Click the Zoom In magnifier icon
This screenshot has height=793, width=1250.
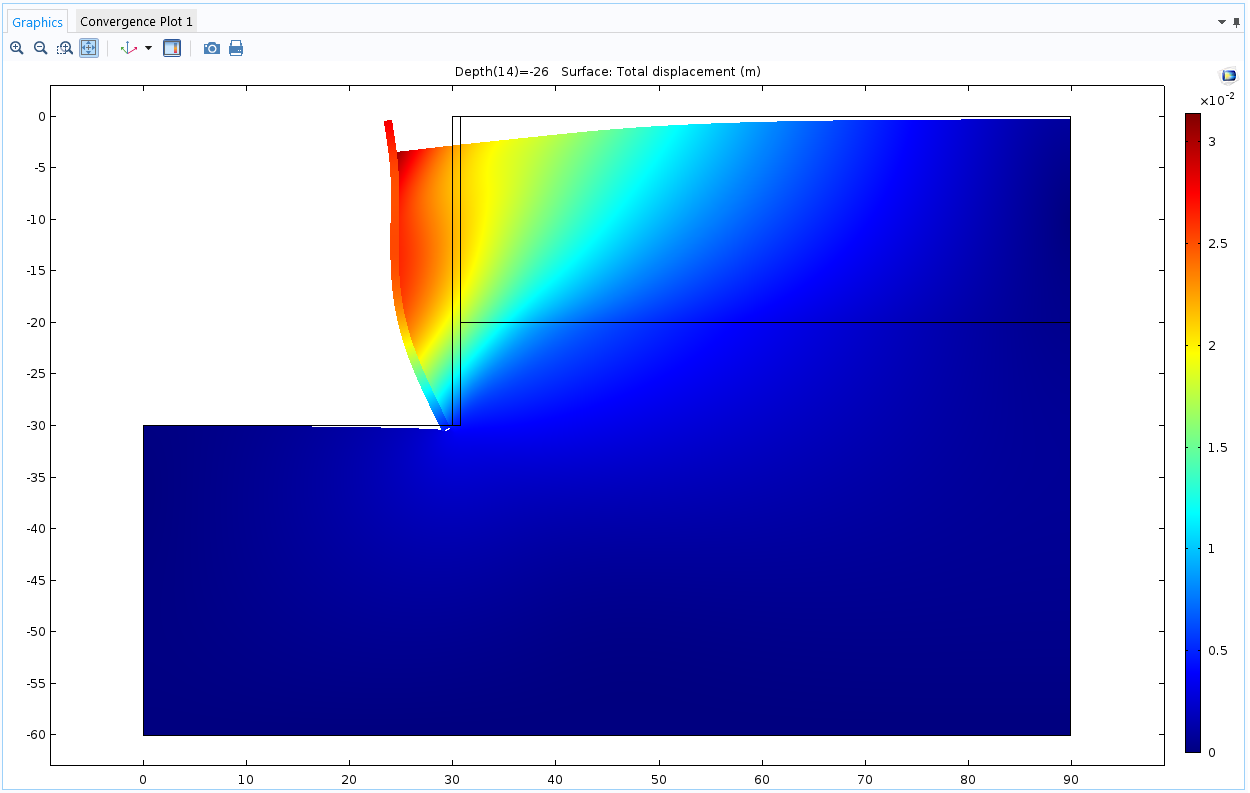[x=17, y=48]
